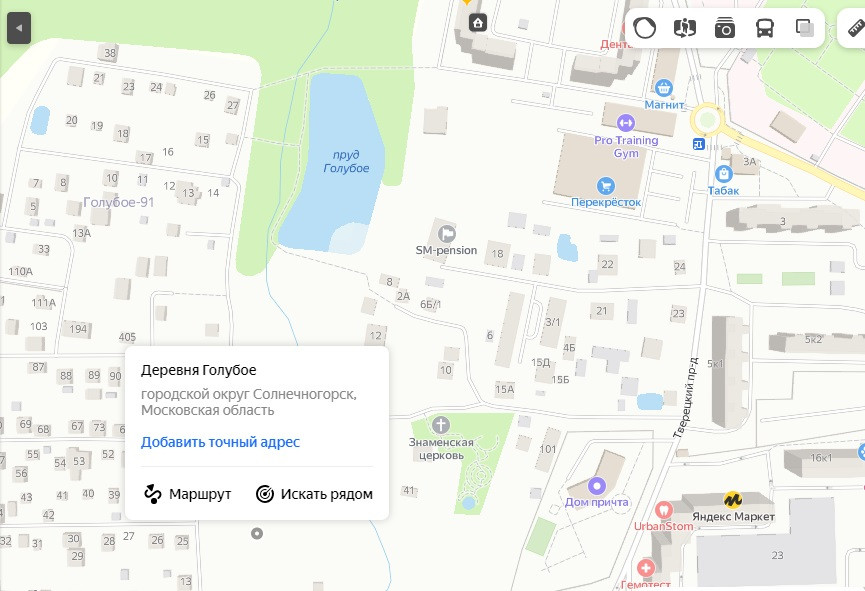Click the grey location pin dot
Screen dimensions: 865x591
click(257, 534)
